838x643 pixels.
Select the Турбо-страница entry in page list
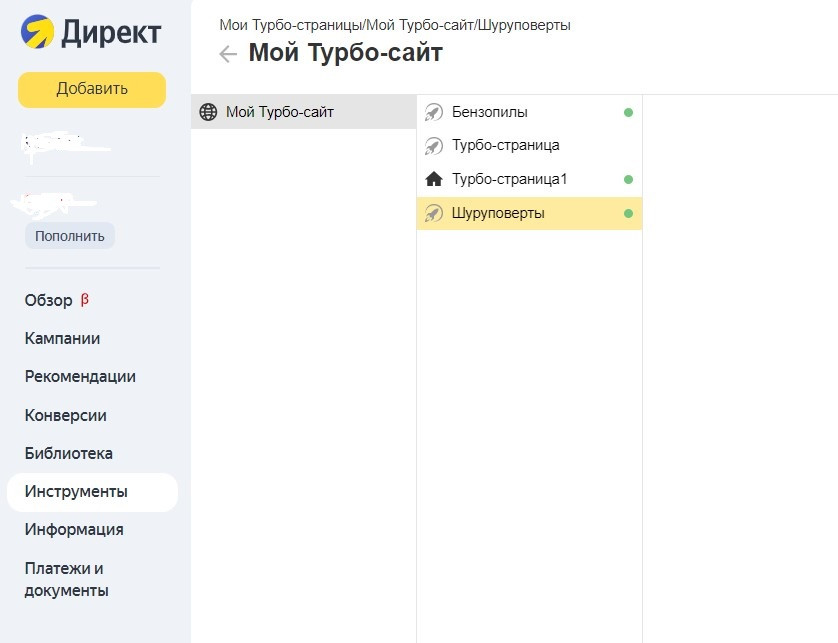[x=505, y=146]
